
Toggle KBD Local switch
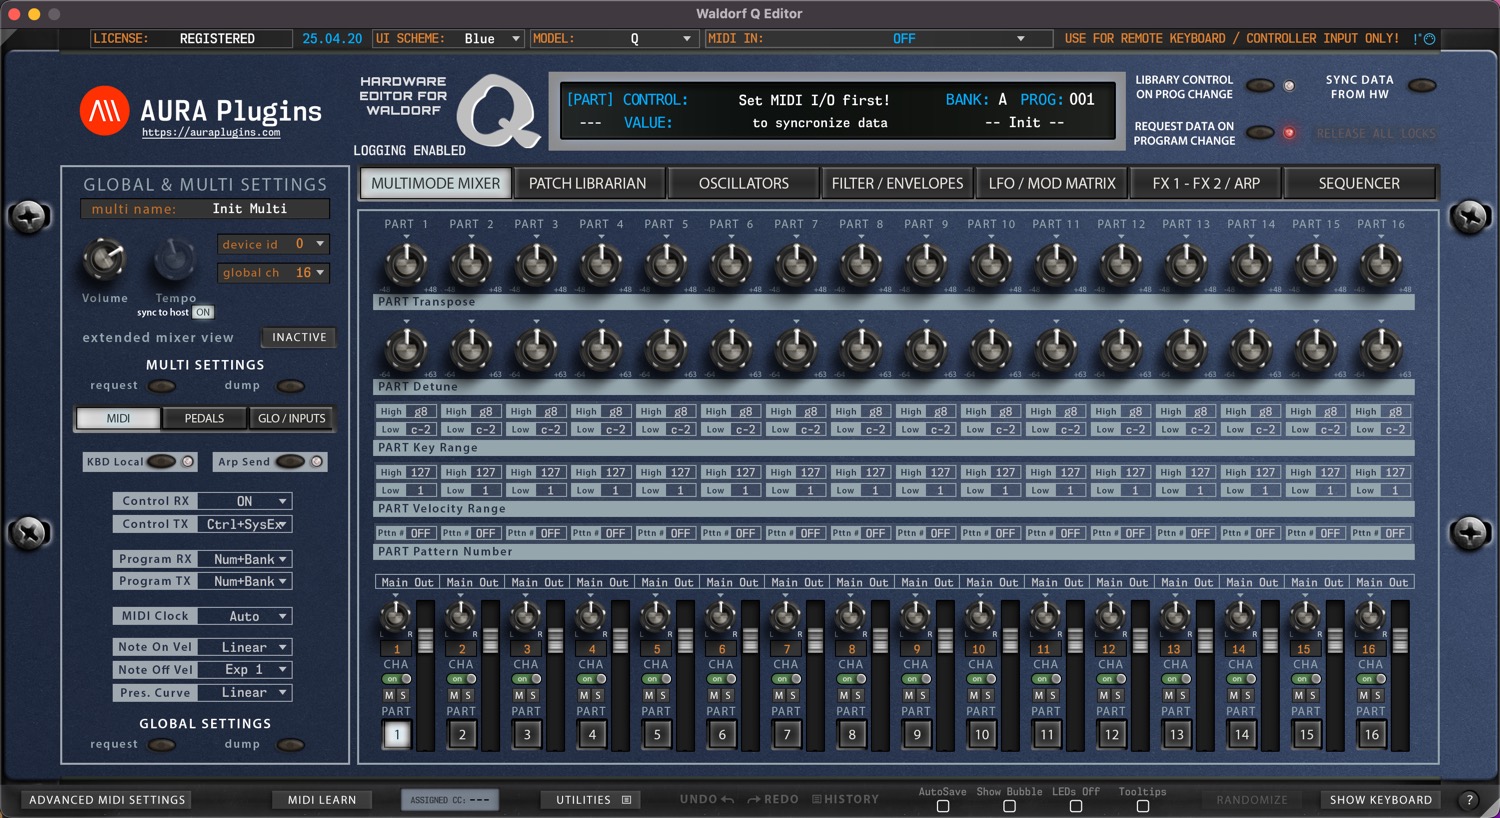(161, 462)
